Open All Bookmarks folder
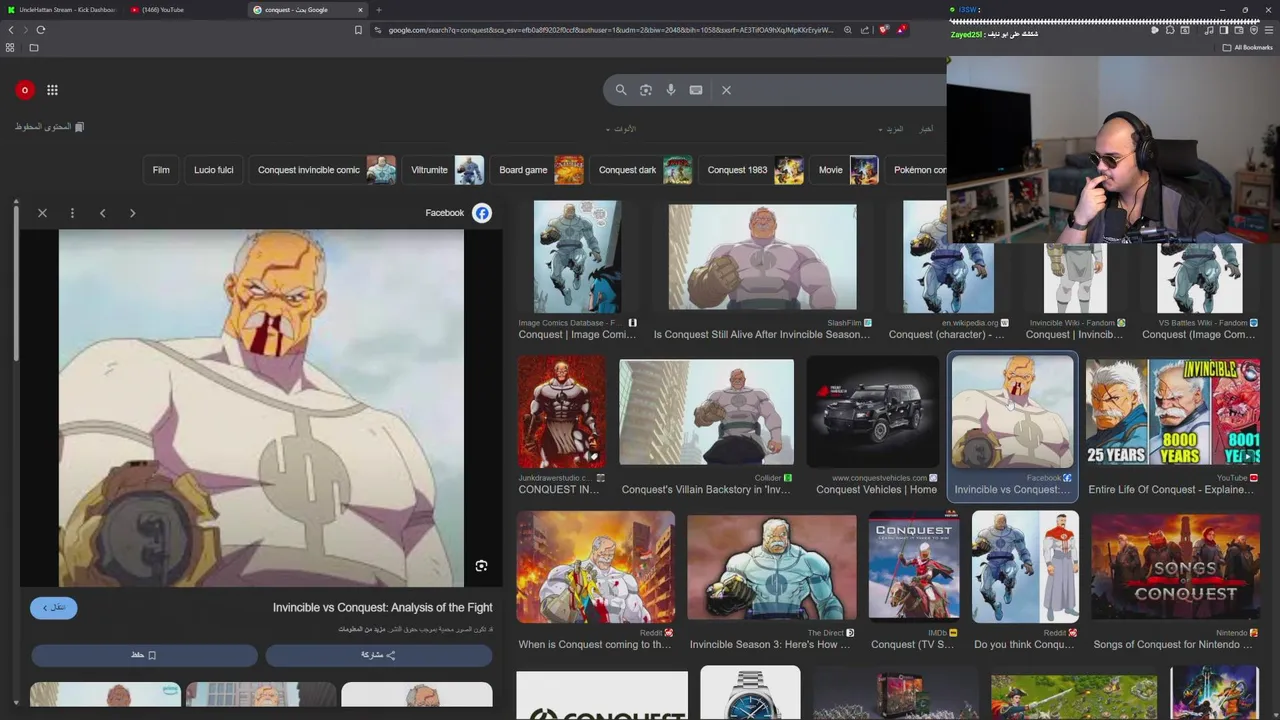 pos(1248,47)
